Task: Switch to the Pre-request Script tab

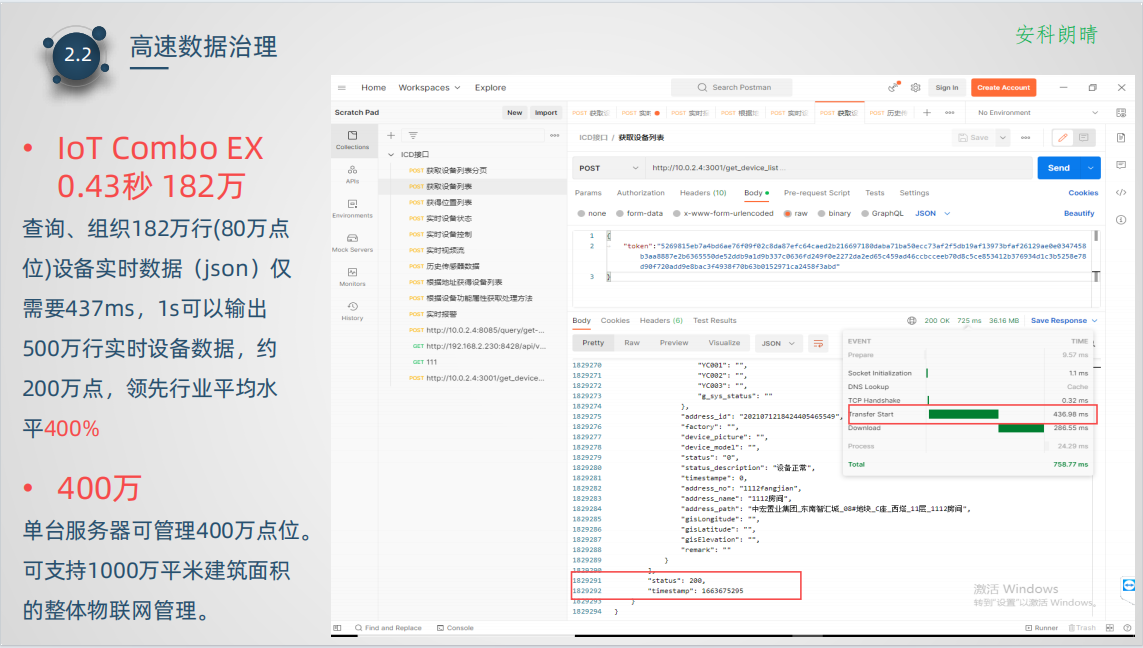Action: pyautogui.click(x=816, y=193)
